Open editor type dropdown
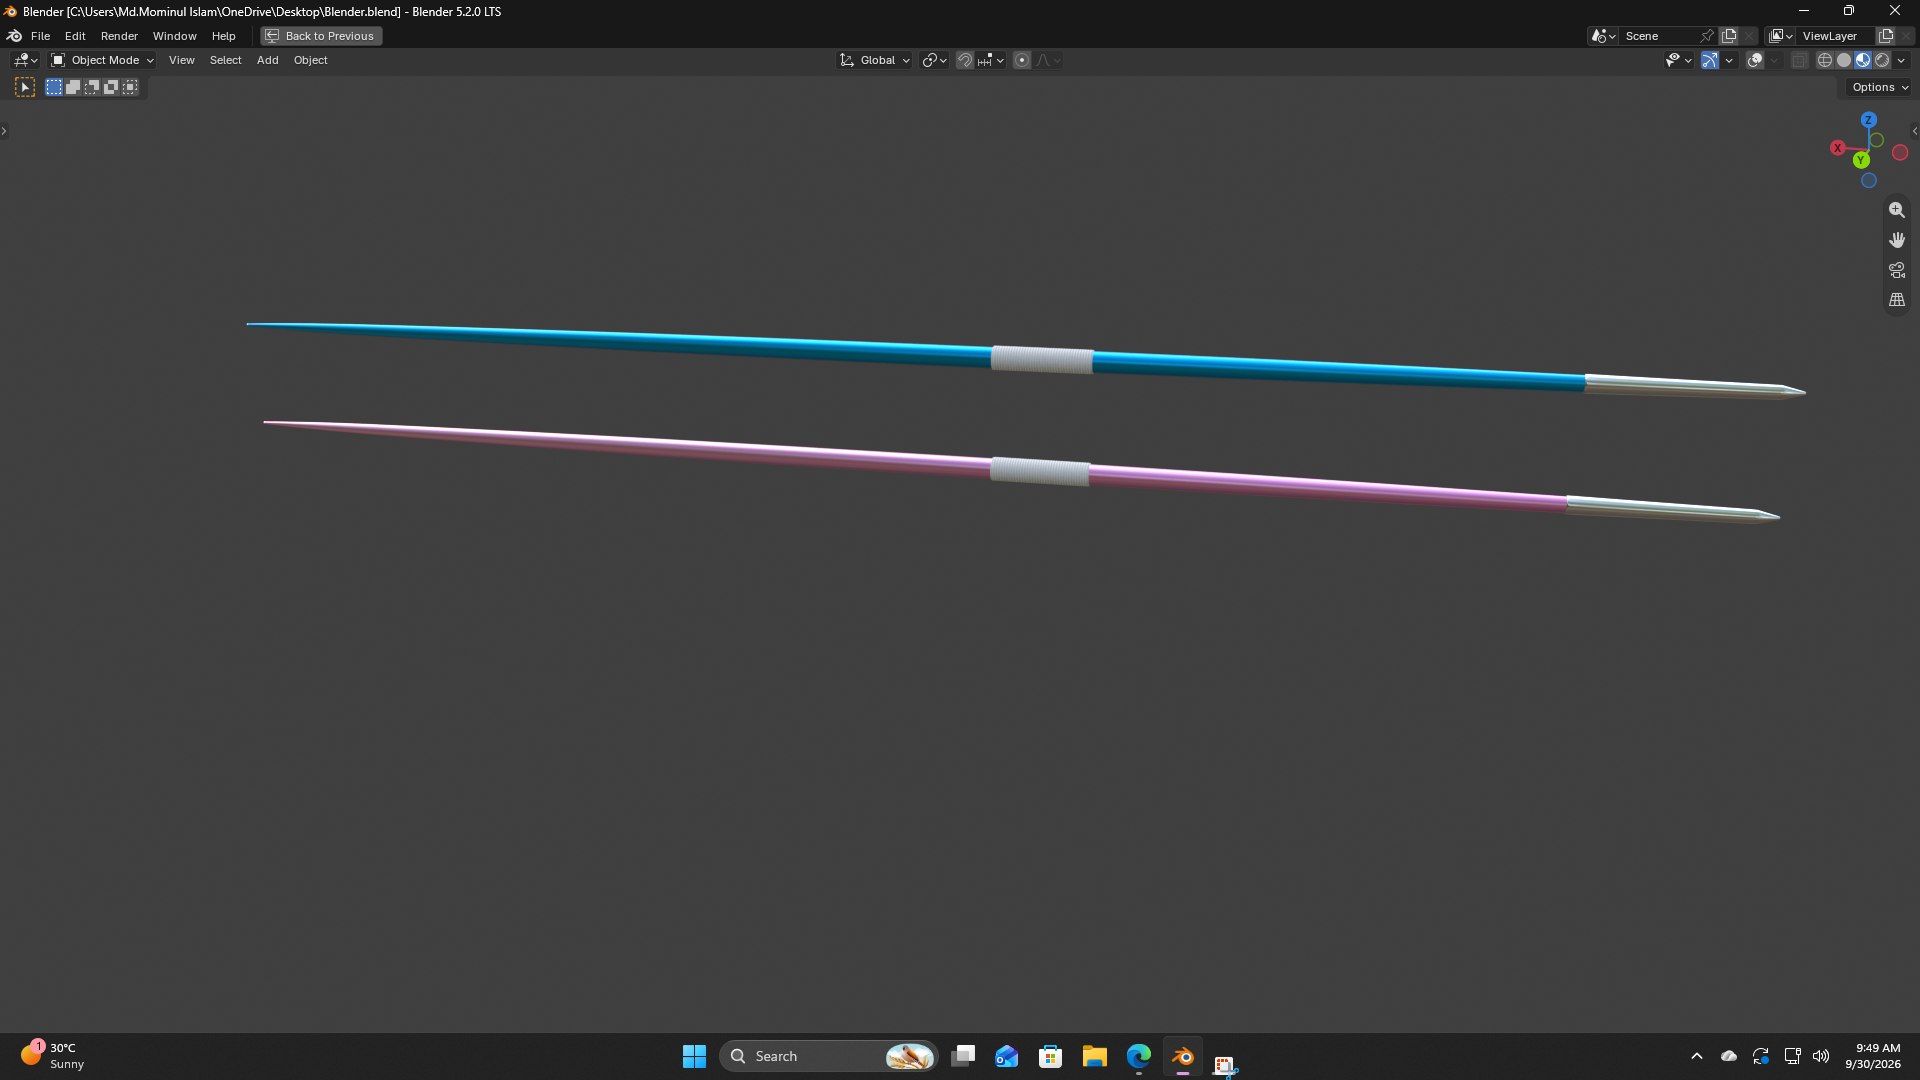The width and height of the screenshot is (1920, 1080). coord(25,60)
